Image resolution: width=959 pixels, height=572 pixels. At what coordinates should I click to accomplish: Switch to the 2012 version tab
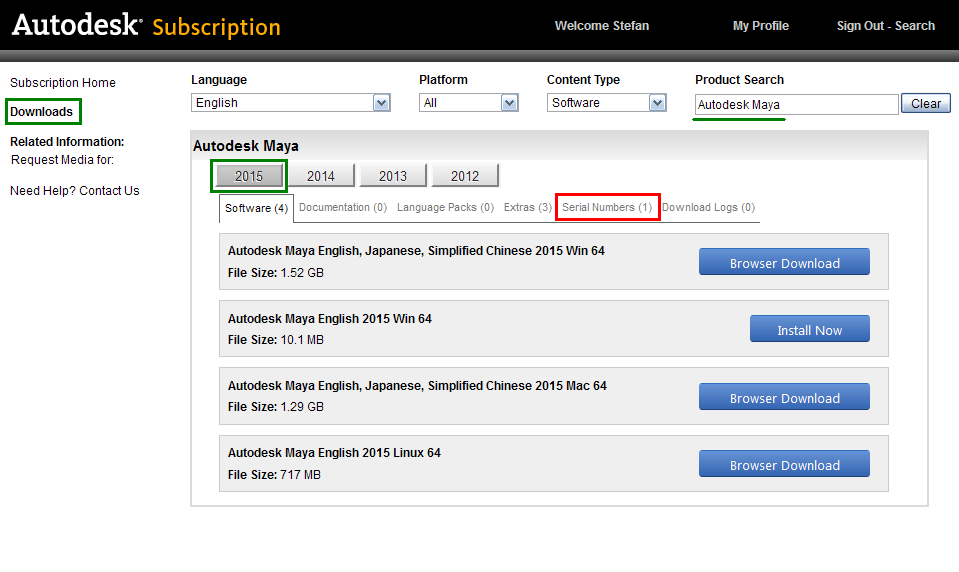[x=465, y=176]
